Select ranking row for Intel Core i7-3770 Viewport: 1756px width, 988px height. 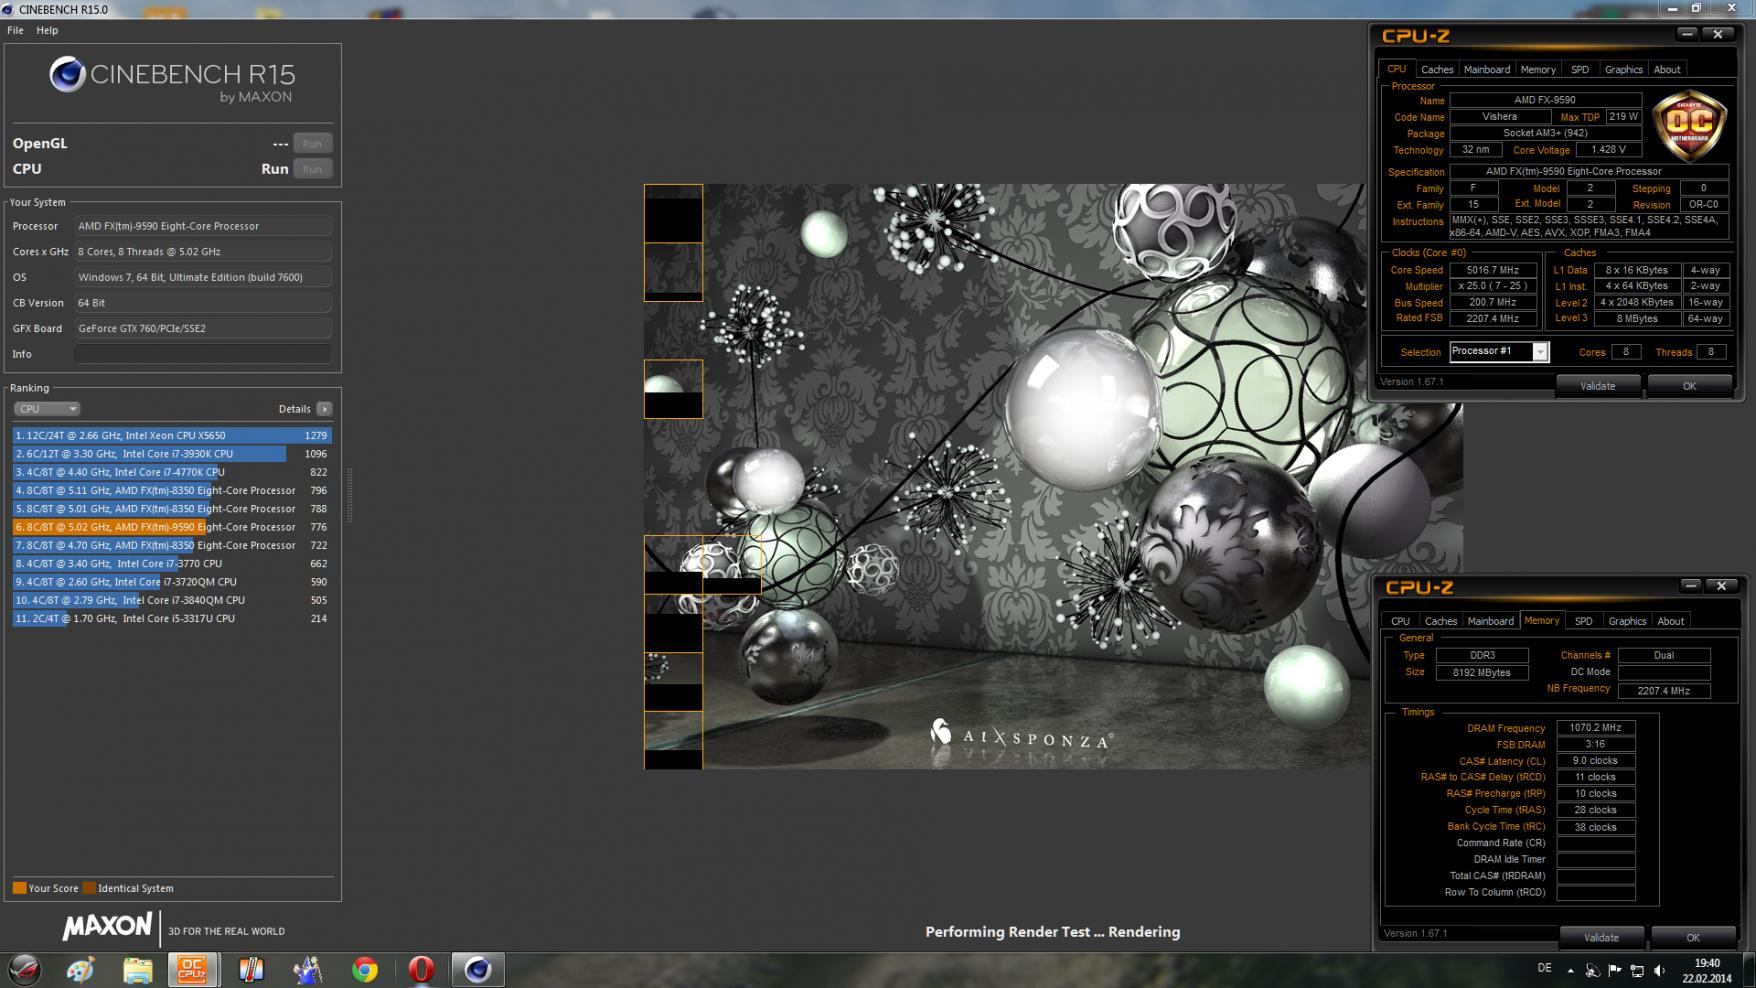[172, 564]
